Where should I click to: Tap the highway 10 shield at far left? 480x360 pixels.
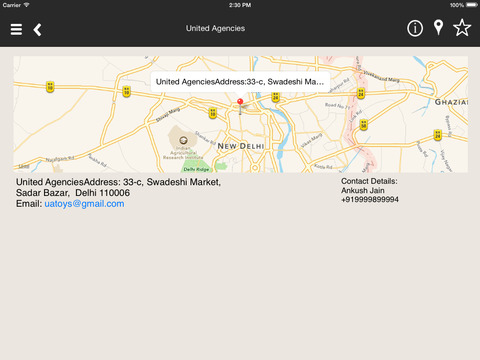tap(50, 87)
